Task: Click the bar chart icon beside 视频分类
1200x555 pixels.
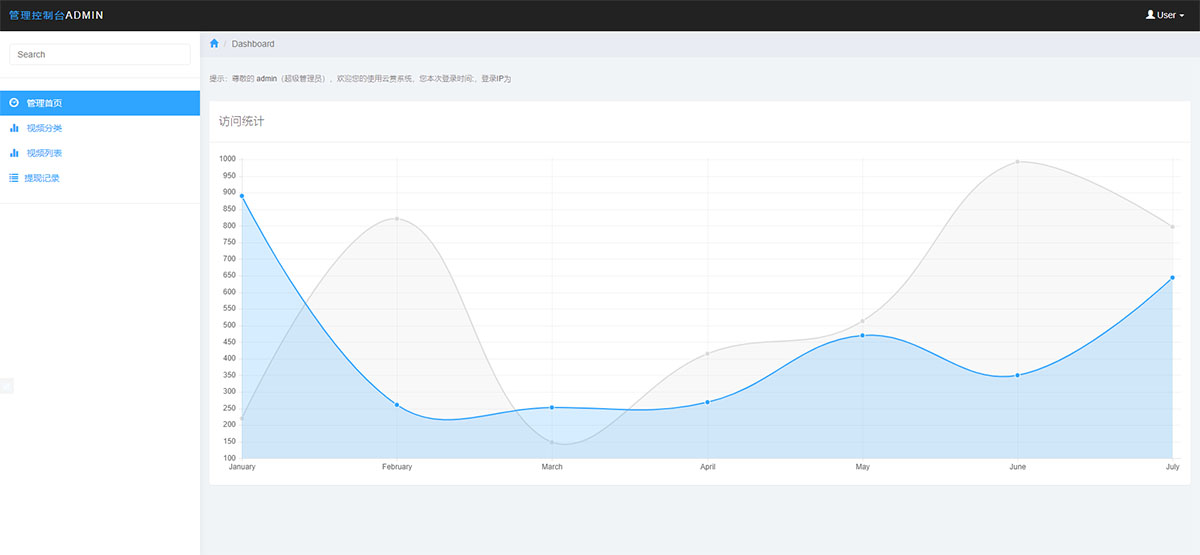Action: 14,128
